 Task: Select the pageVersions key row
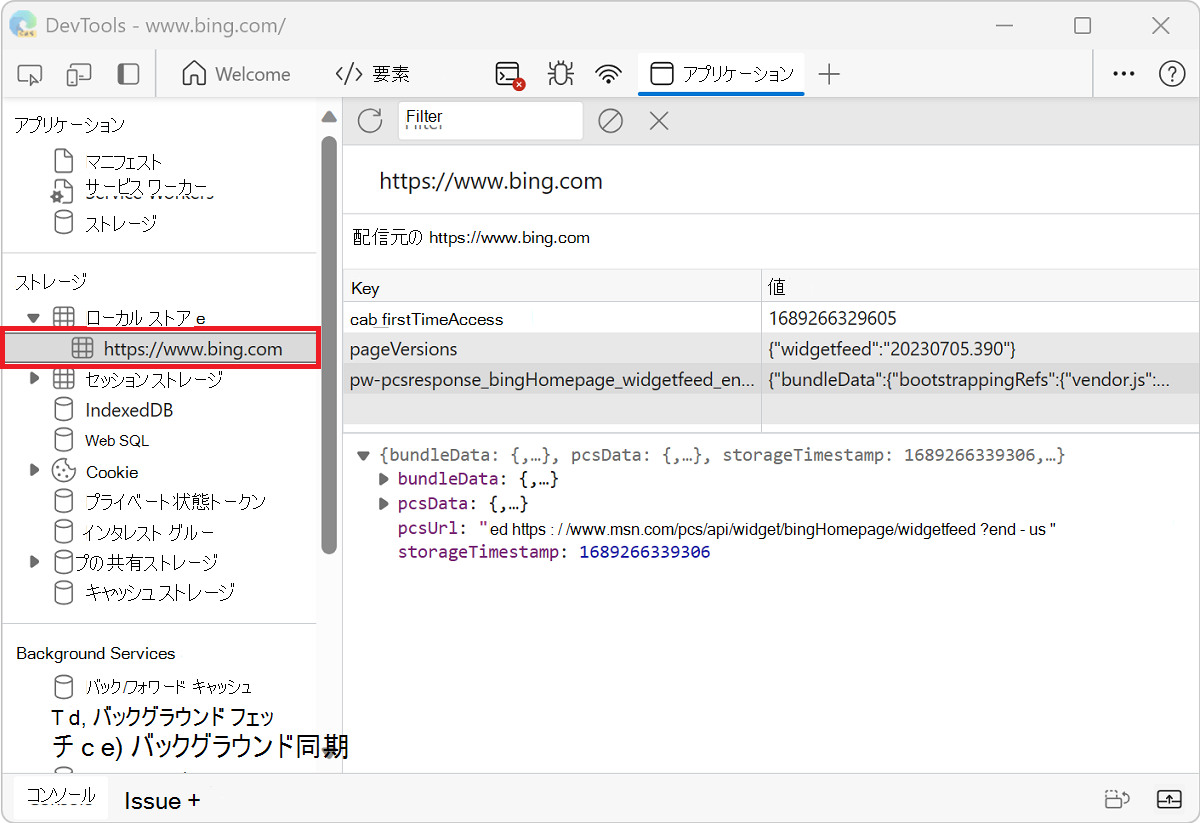[552, 349]
